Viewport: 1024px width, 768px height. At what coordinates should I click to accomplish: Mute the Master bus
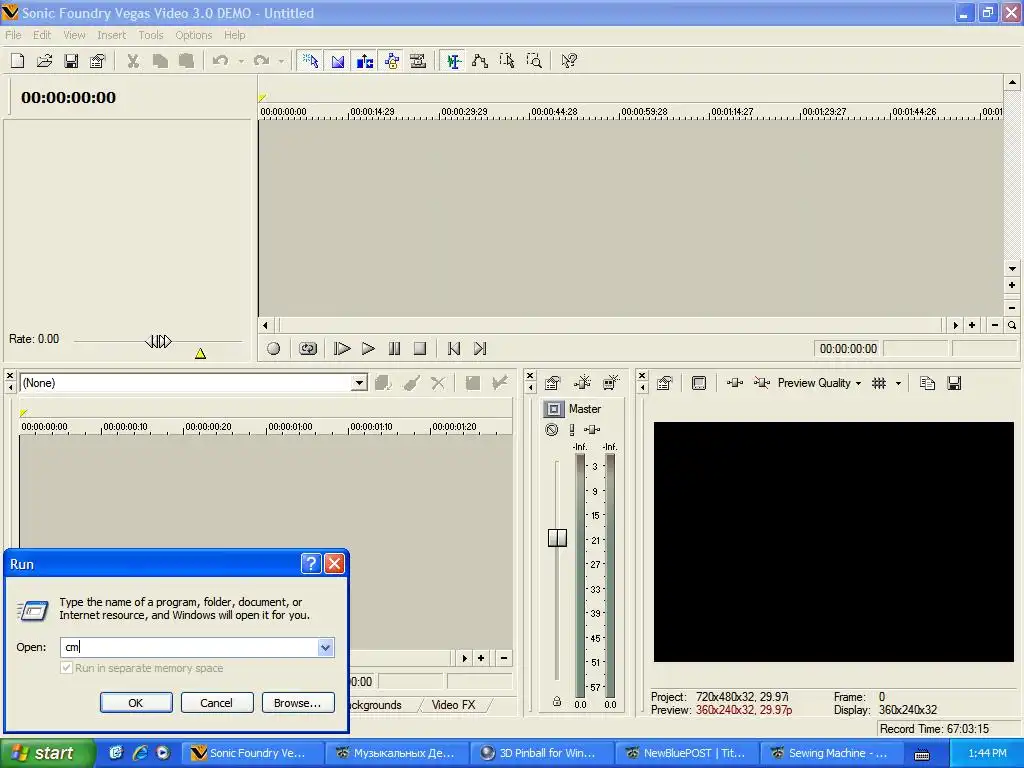(552, 430)
